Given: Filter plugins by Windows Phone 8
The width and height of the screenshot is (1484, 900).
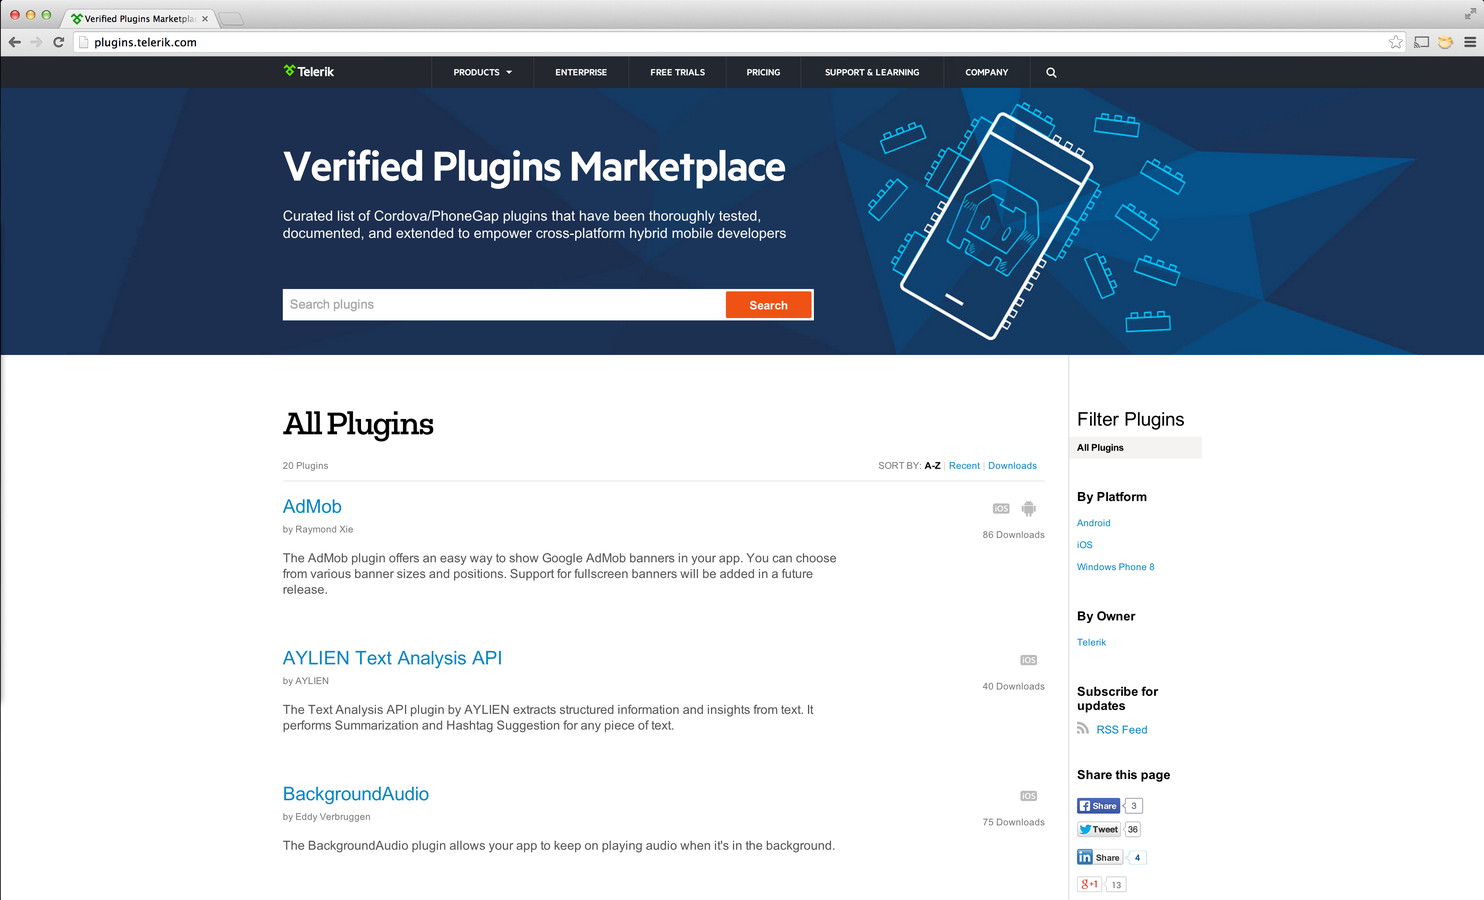Looking at the screenshot, I should click(1115, 567).
